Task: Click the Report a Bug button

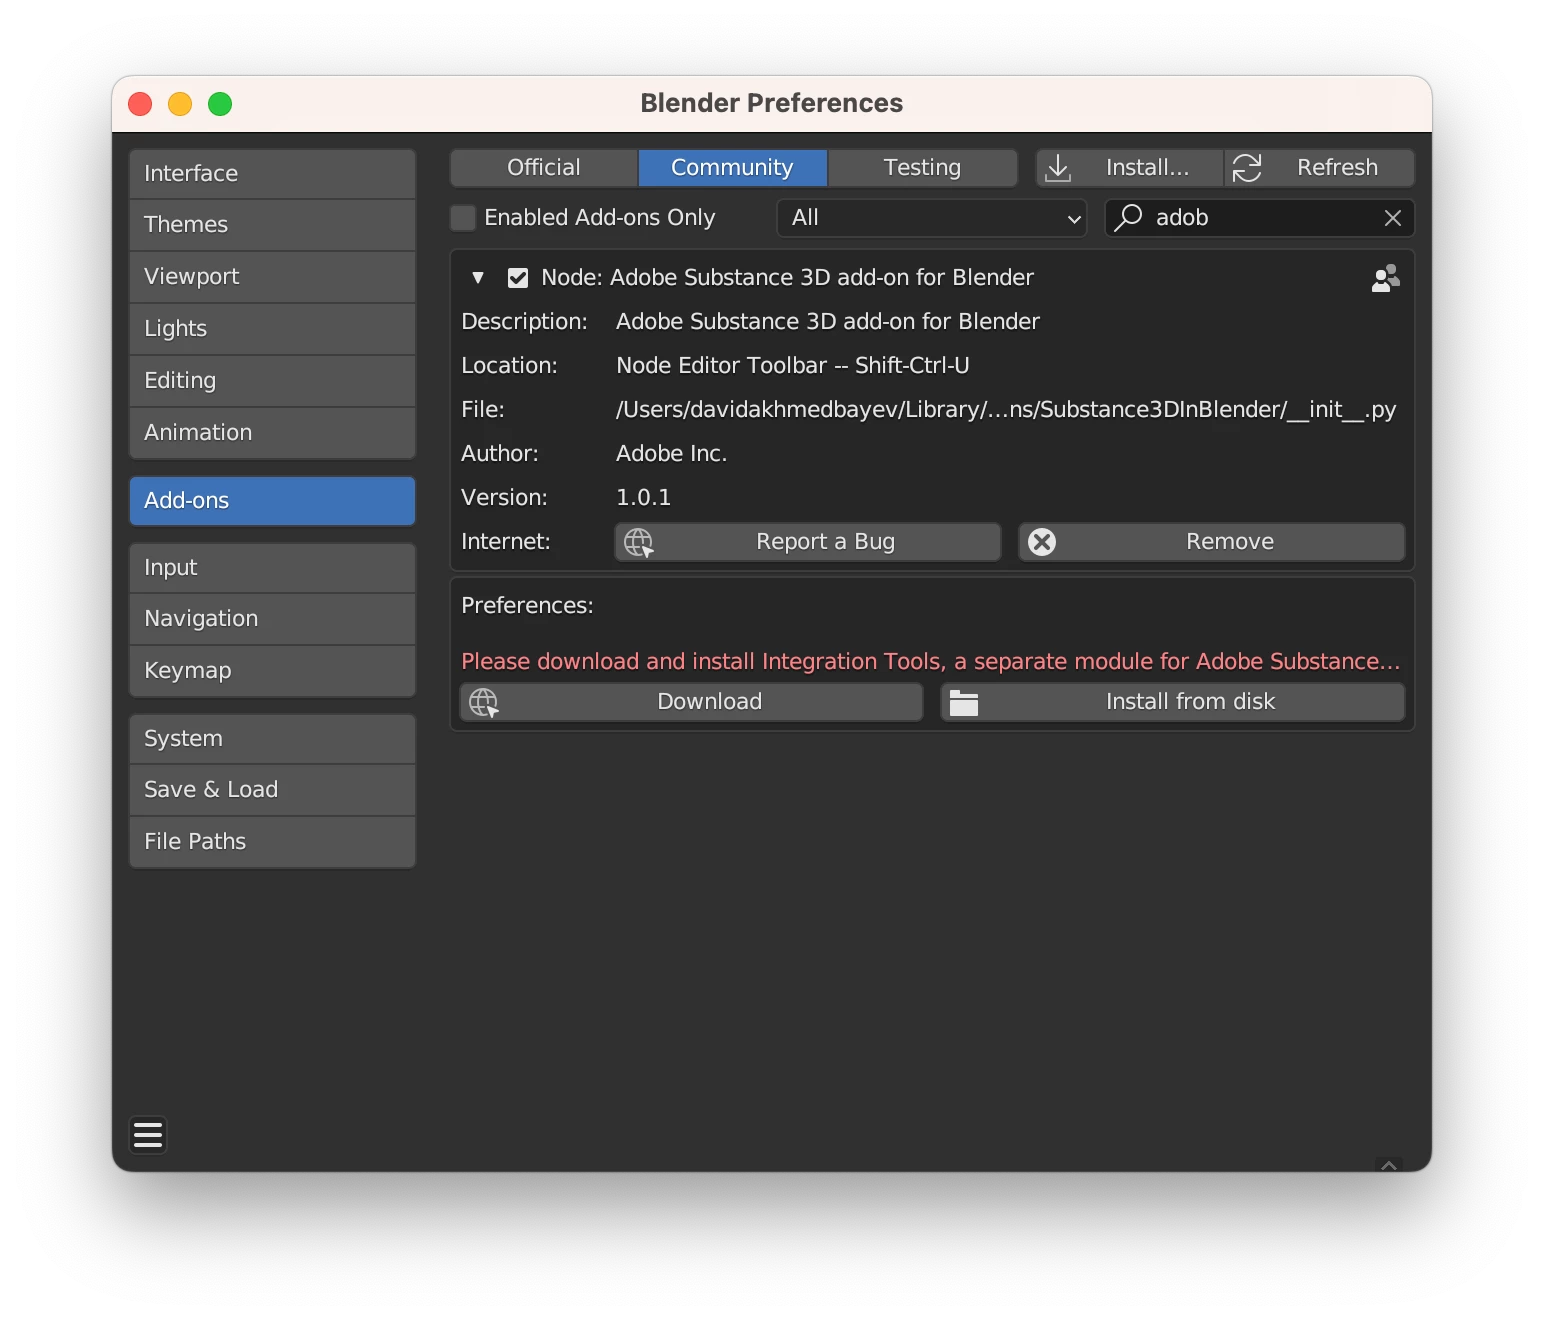Action: click(x=808, y=542)
